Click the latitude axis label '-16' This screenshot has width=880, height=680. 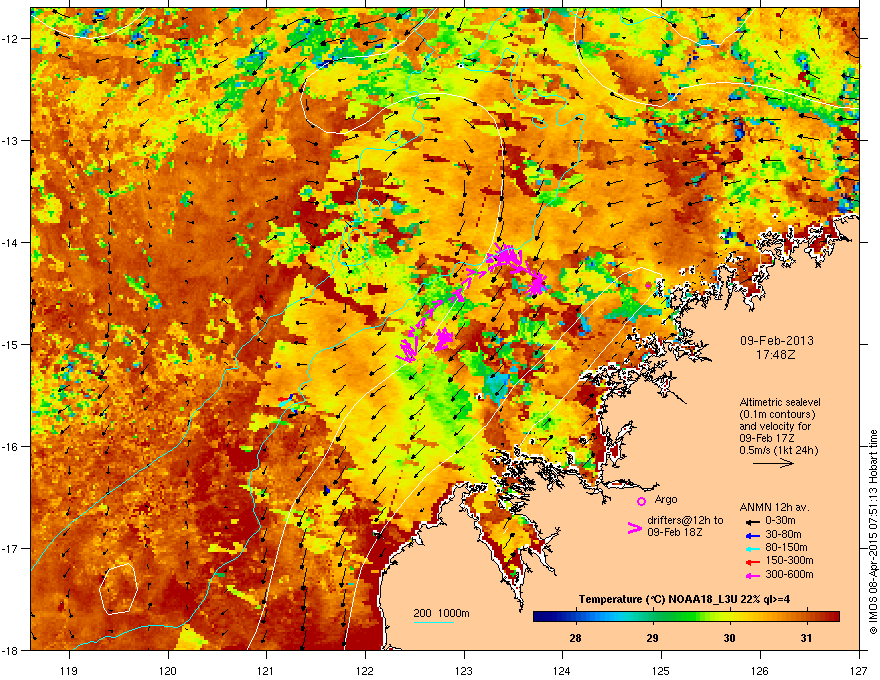pyautogui.click(x=10, y=447)
